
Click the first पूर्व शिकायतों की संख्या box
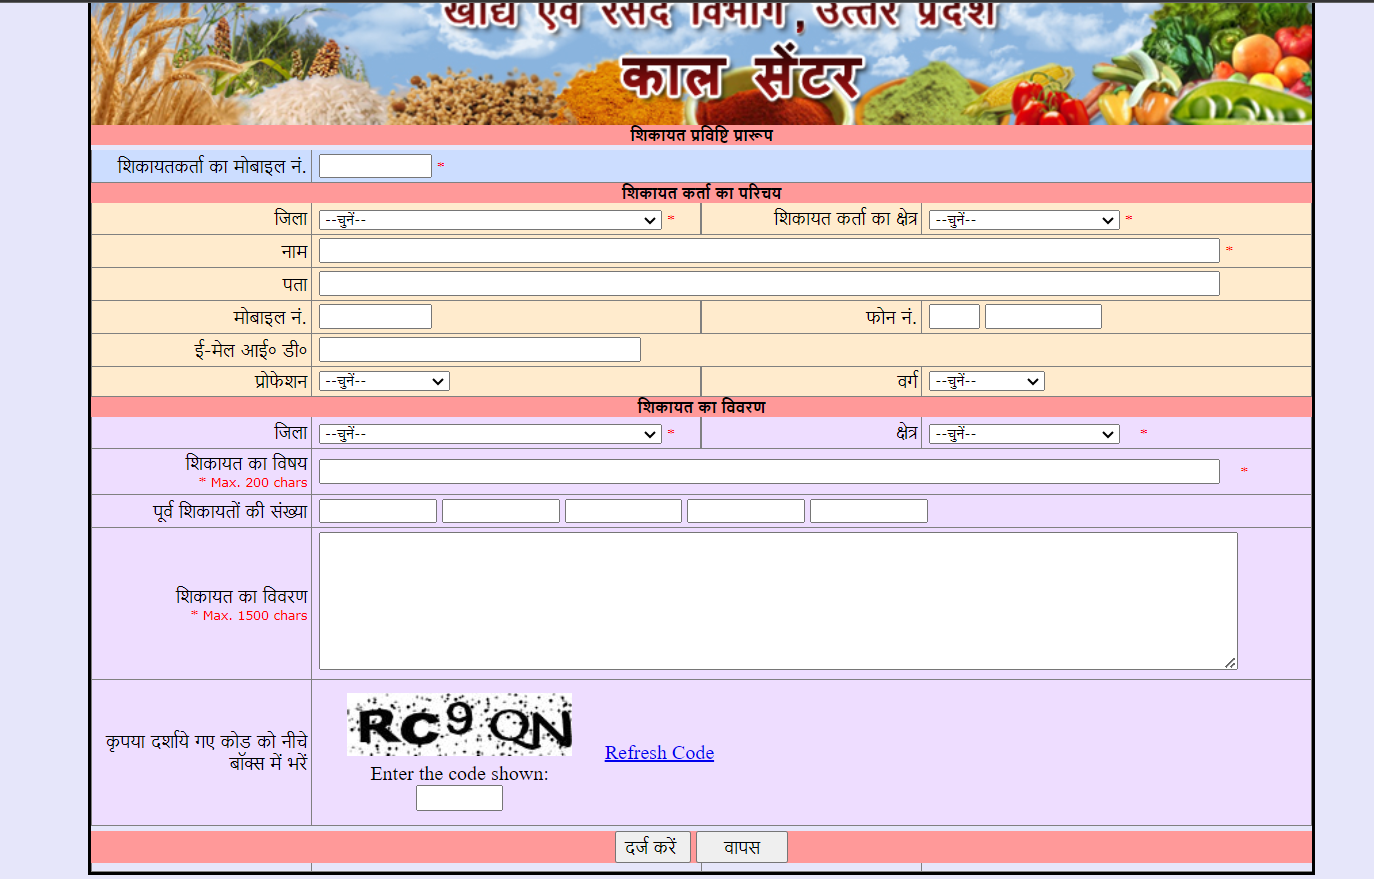click(377, 510)
